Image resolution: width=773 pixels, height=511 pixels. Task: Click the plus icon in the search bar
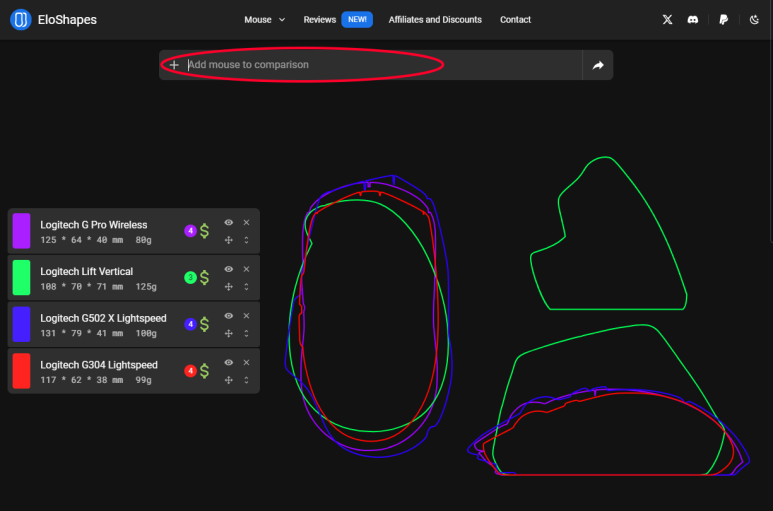174,65
